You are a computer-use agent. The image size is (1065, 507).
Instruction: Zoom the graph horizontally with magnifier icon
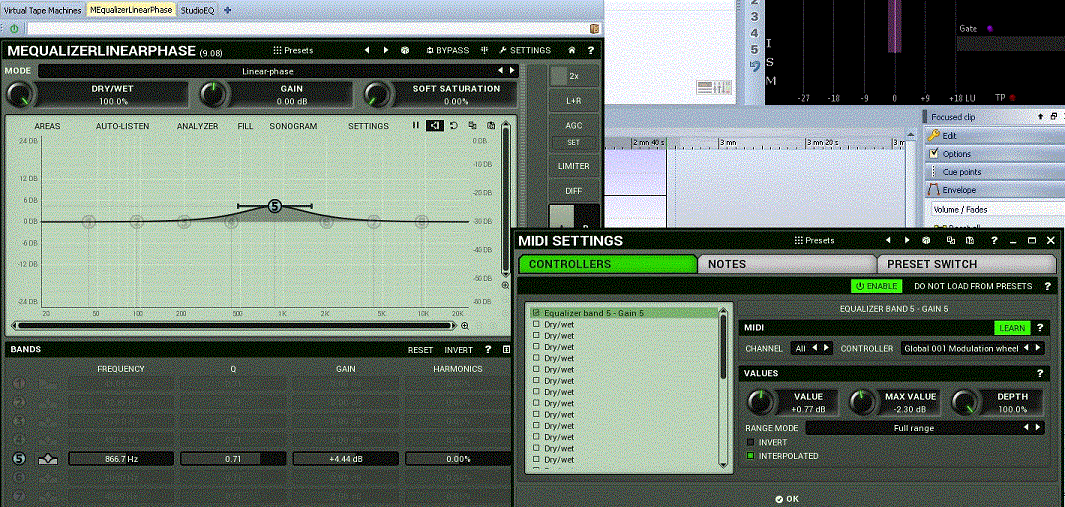click(x=465, y=326)
